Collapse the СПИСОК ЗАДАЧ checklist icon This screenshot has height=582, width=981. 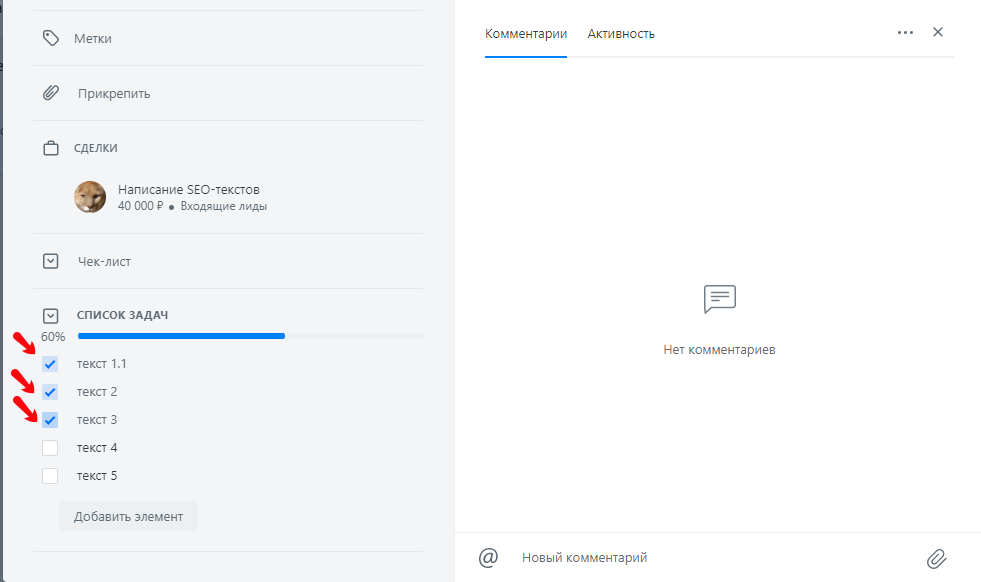(x=51, y=315)
